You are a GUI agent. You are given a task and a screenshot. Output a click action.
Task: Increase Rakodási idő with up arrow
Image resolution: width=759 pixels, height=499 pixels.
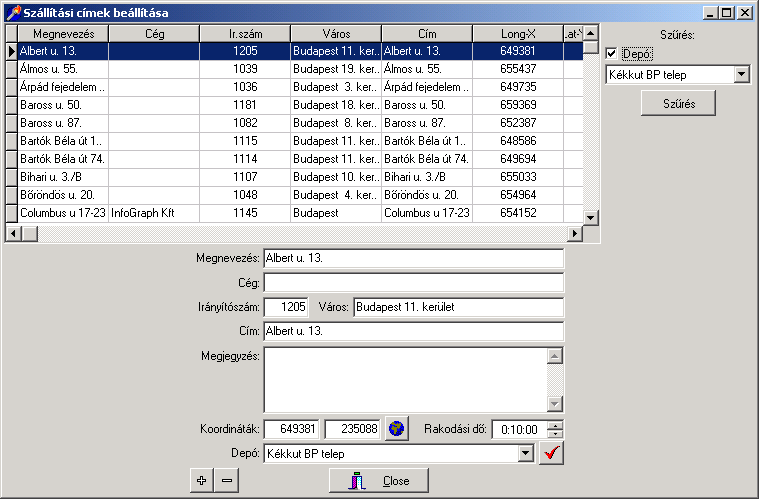point(556,423)
